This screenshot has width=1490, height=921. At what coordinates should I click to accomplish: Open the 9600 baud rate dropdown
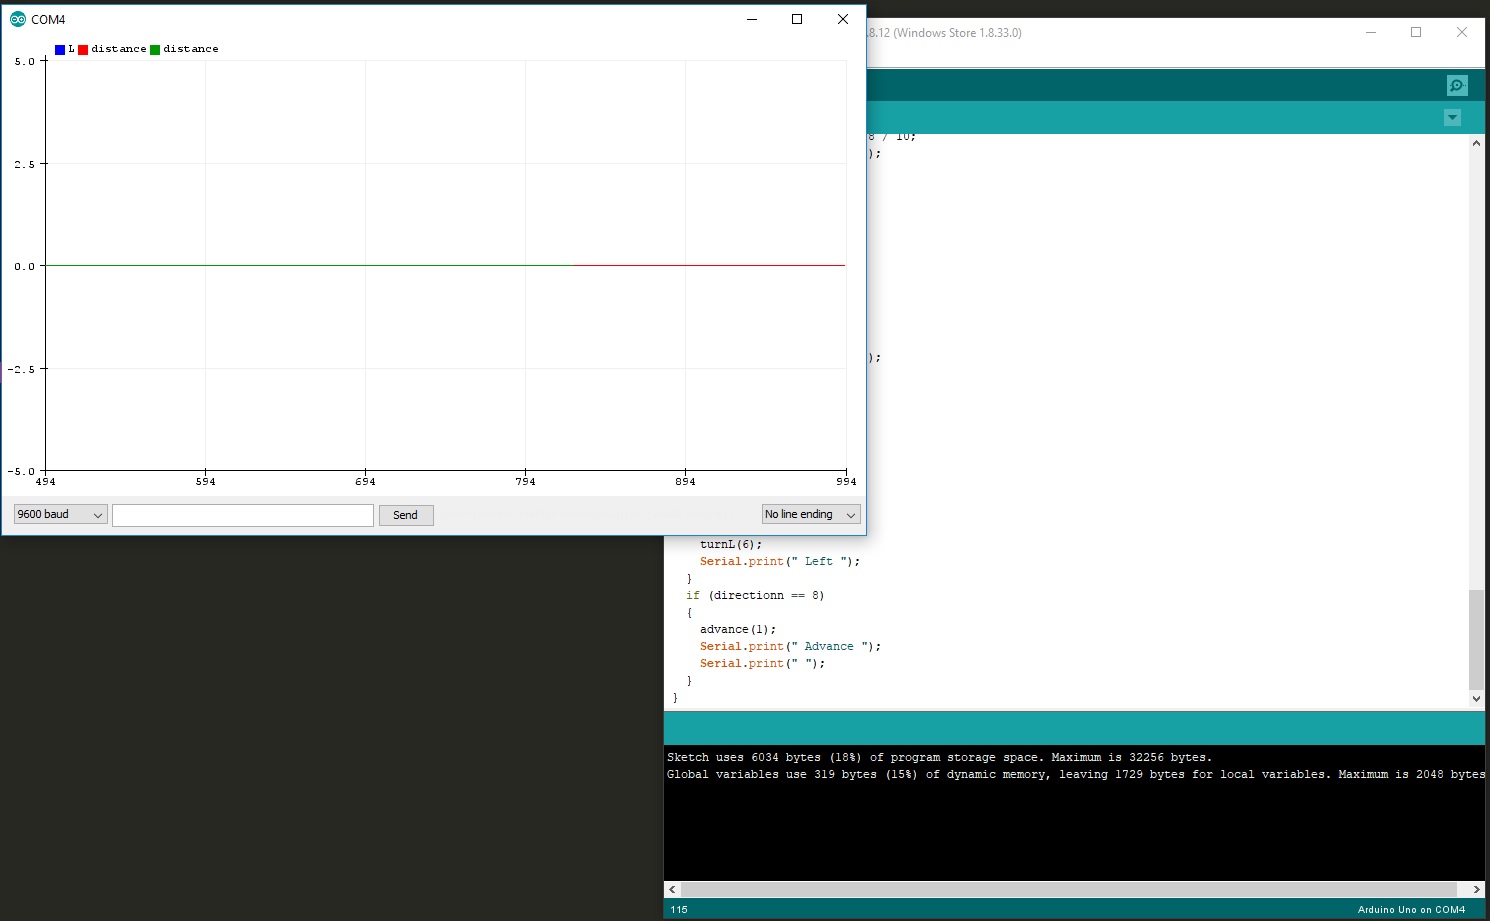tap(60, 515)
